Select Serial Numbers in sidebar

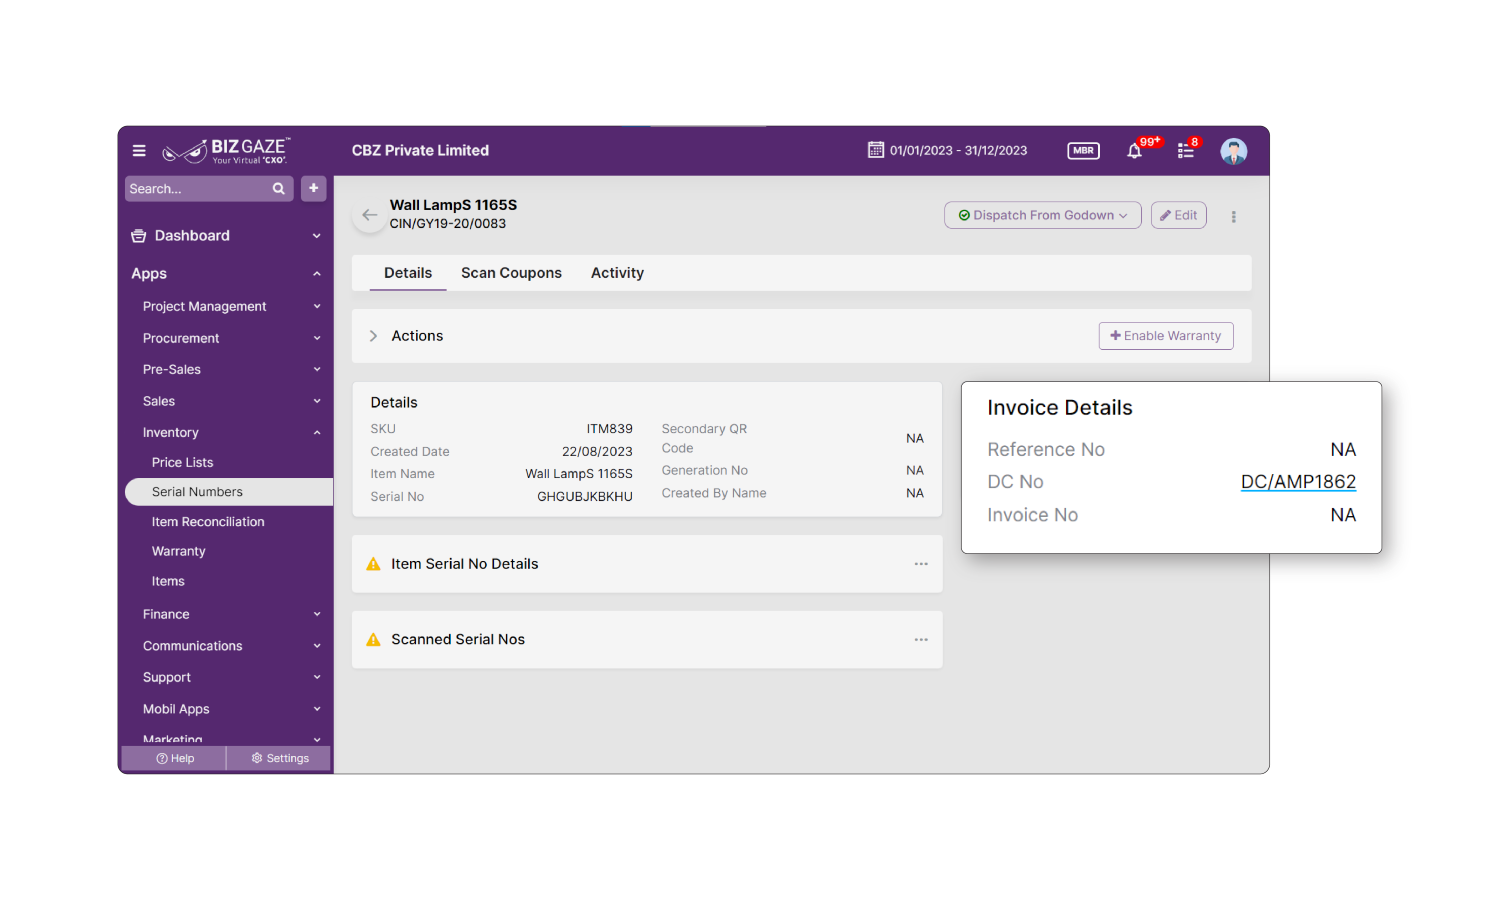pyautogui.click(x=229, y=492)
